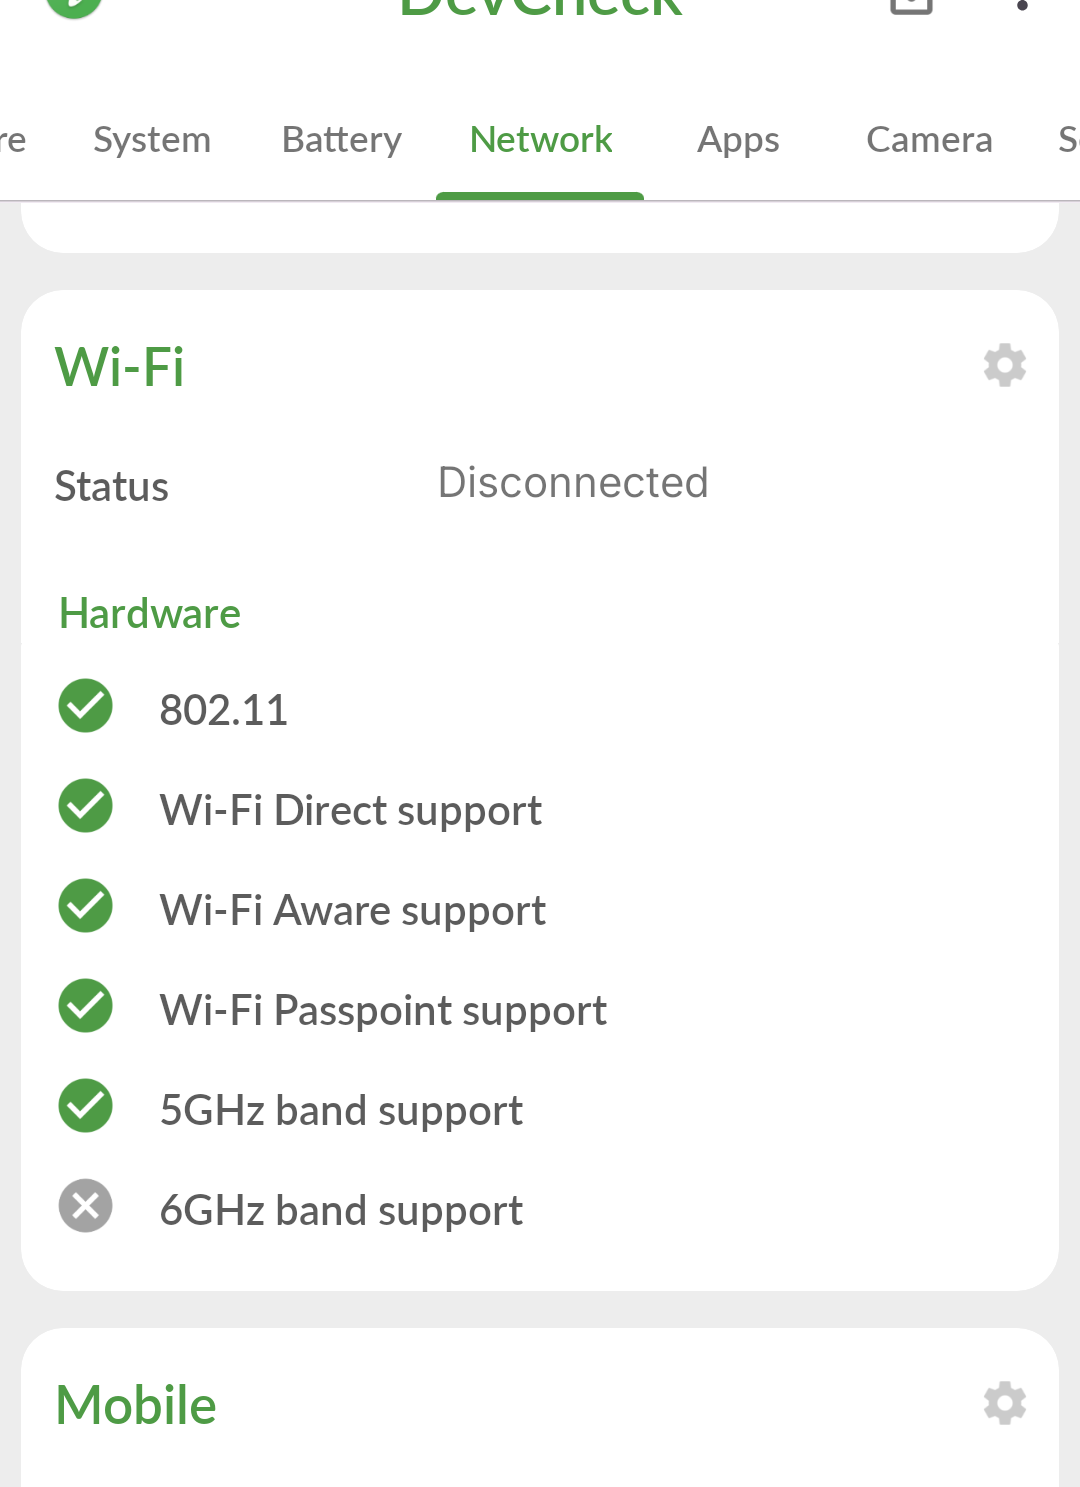Select the Network tab
The image size is (1080, 1487).
click(x=541, y=140)
